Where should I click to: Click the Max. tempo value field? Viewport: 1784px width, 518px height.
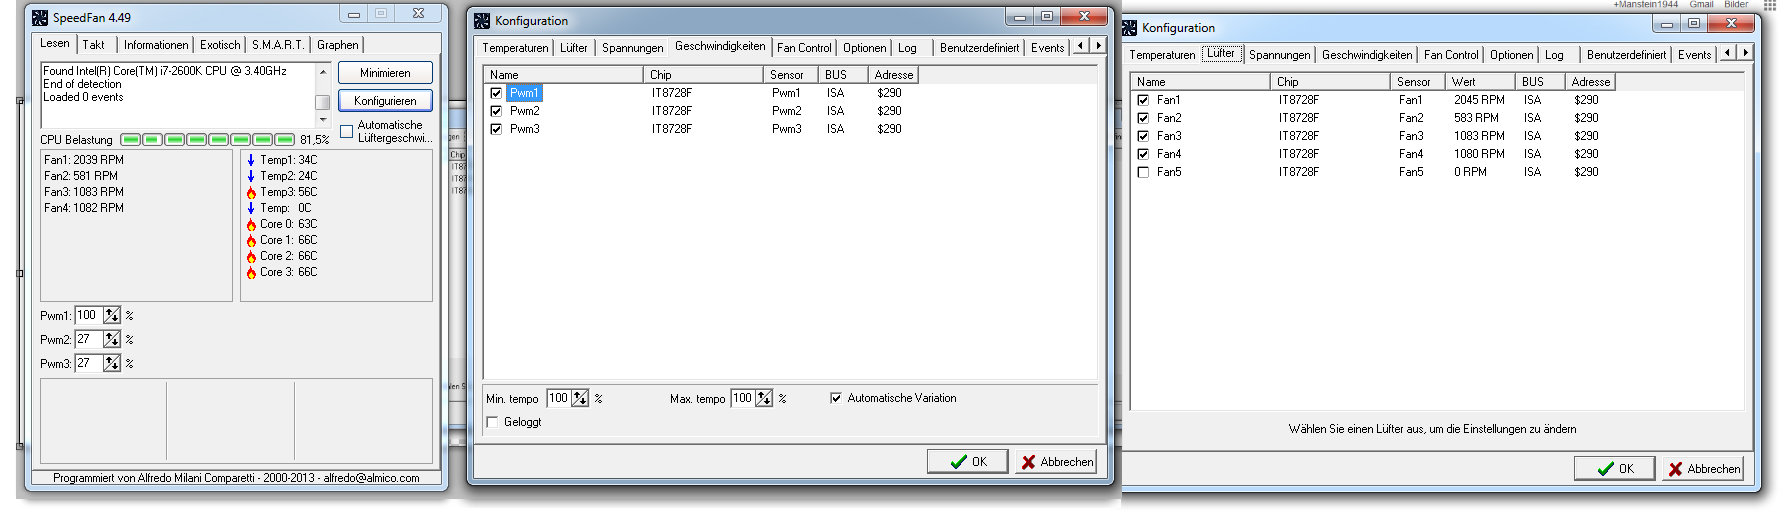[743, 398]
